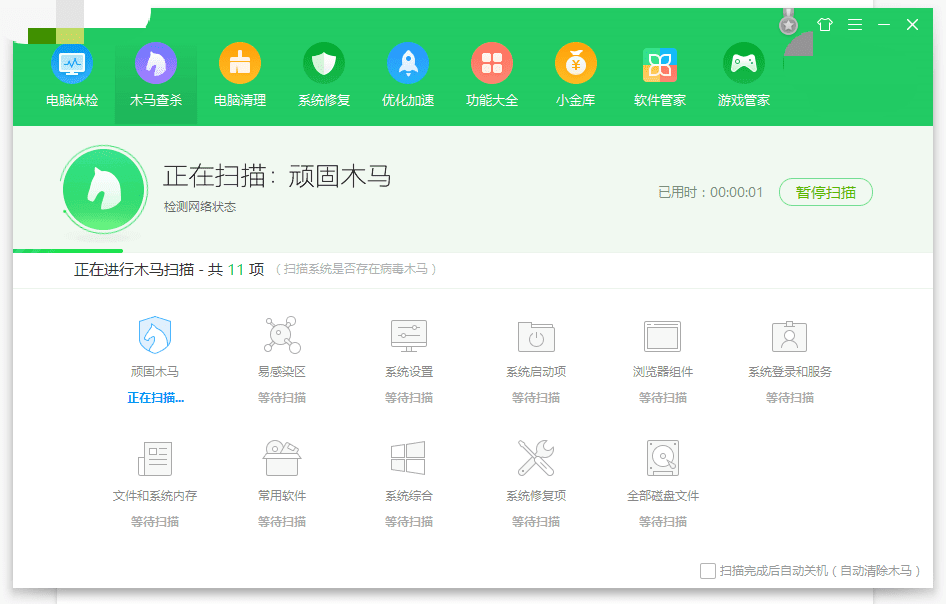The image size is (946, 604).
Task: Click the 系统综合 windows icon
Action: tap(408, 458)
